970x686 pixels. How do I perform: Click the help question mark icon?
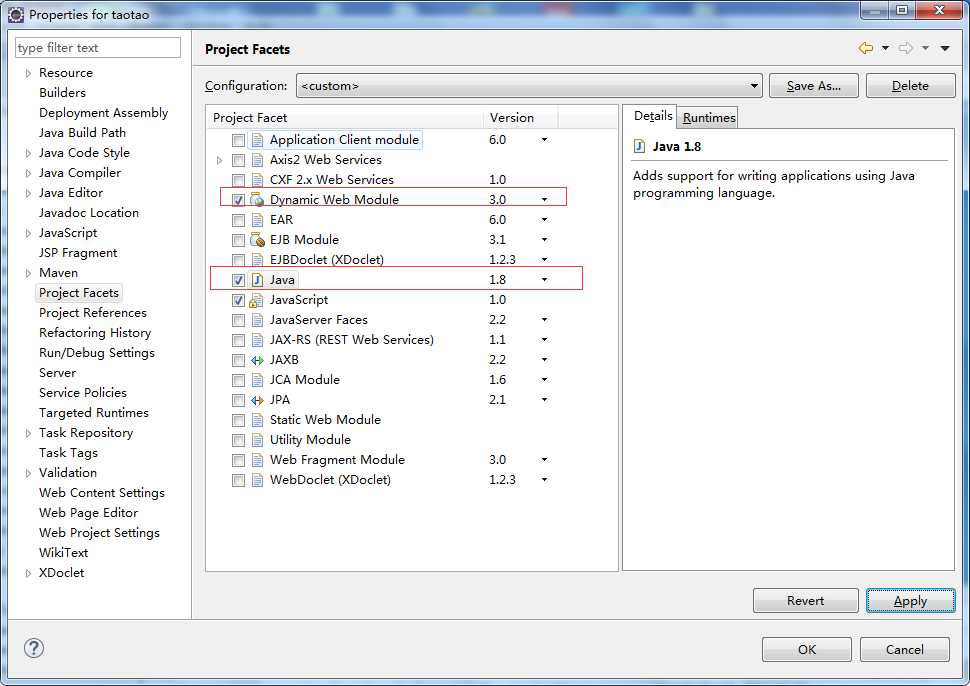point(33,648)
